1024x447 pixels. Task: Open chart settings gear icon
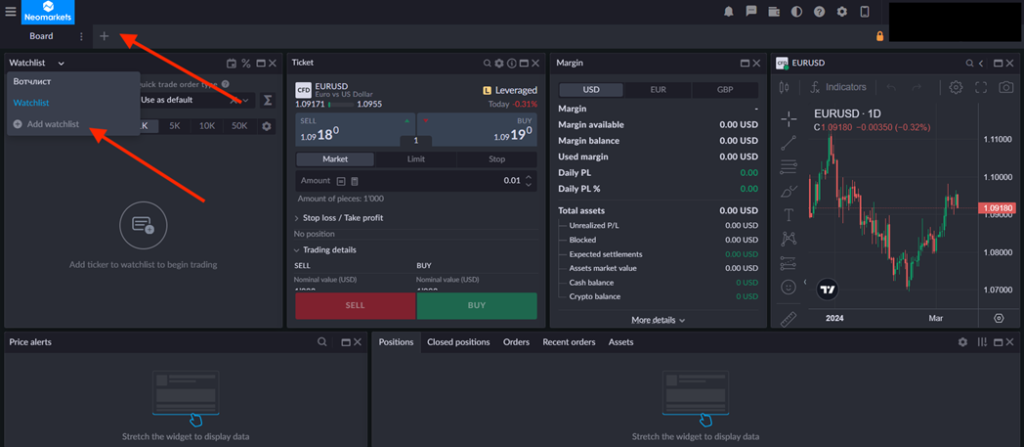coord(956,87)
